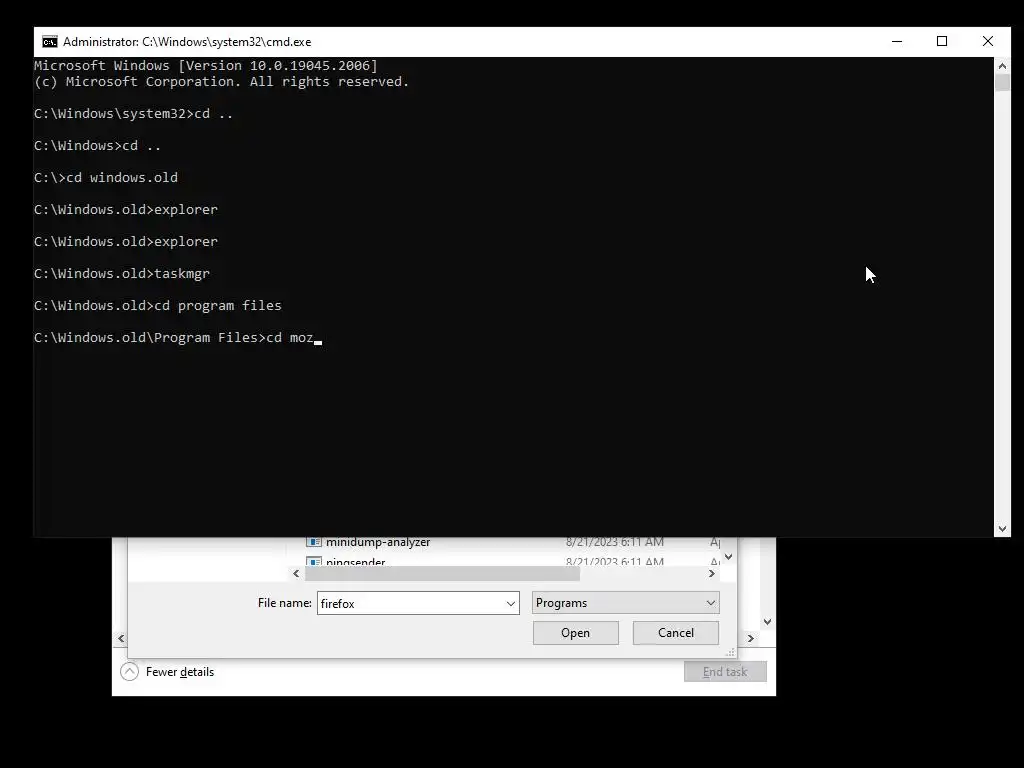The image size is (1024, 768).
Task: Click the 'taskmgr' command line
Action: [122, 274]
